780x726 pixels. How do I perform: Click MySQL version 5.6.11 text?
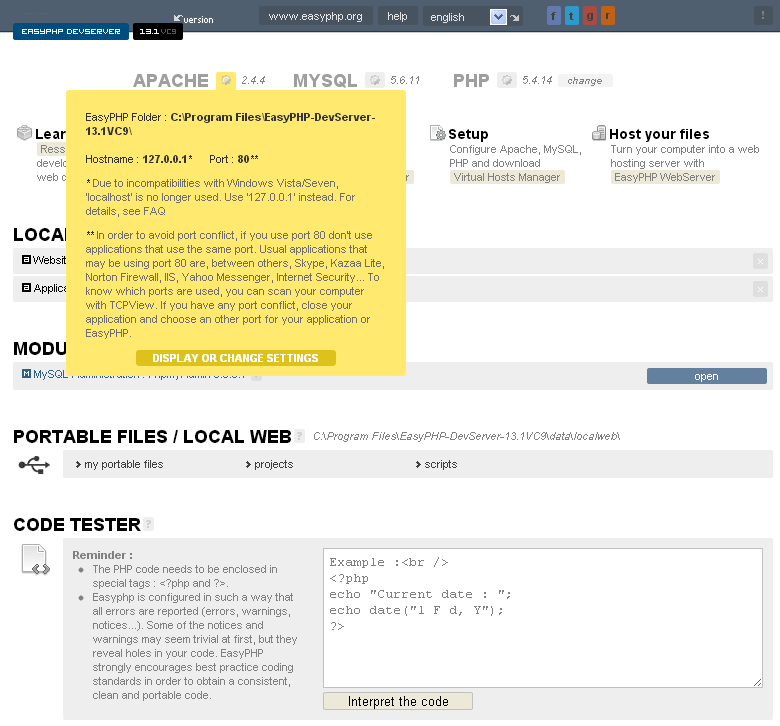pyautogui.click(x=405, y=80)
